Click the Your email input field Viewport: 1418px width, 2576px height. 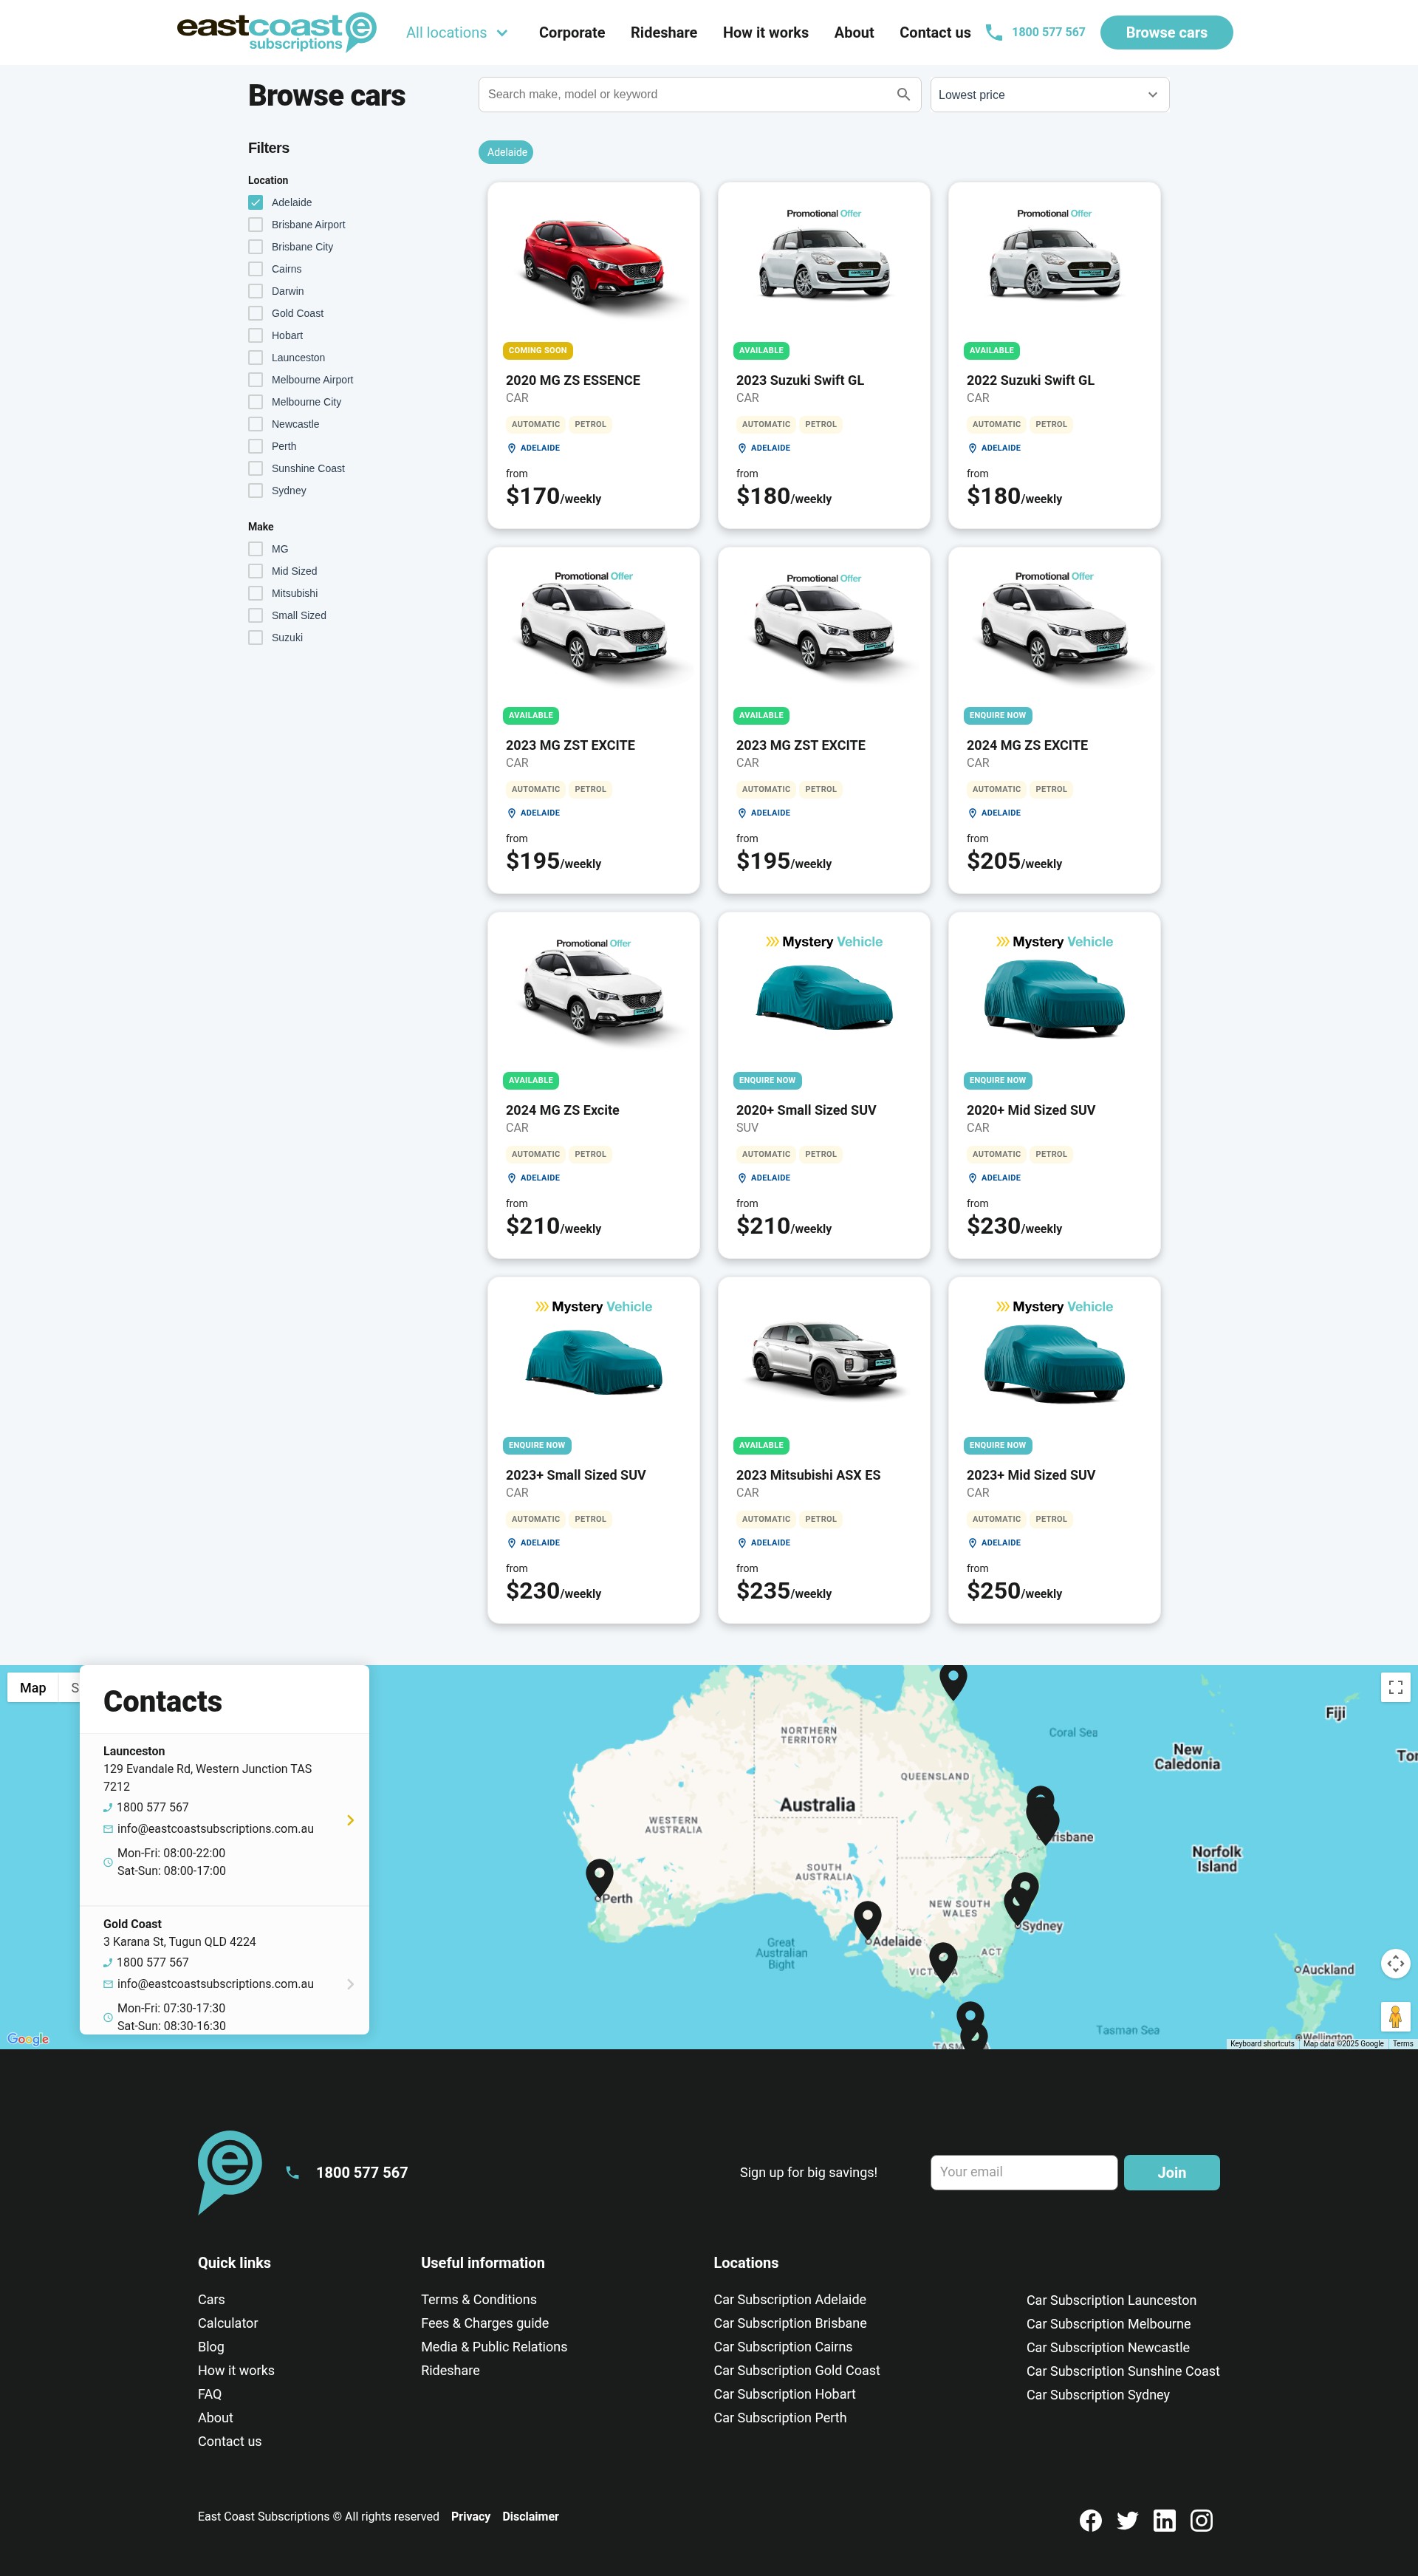coord(1023,2172)
